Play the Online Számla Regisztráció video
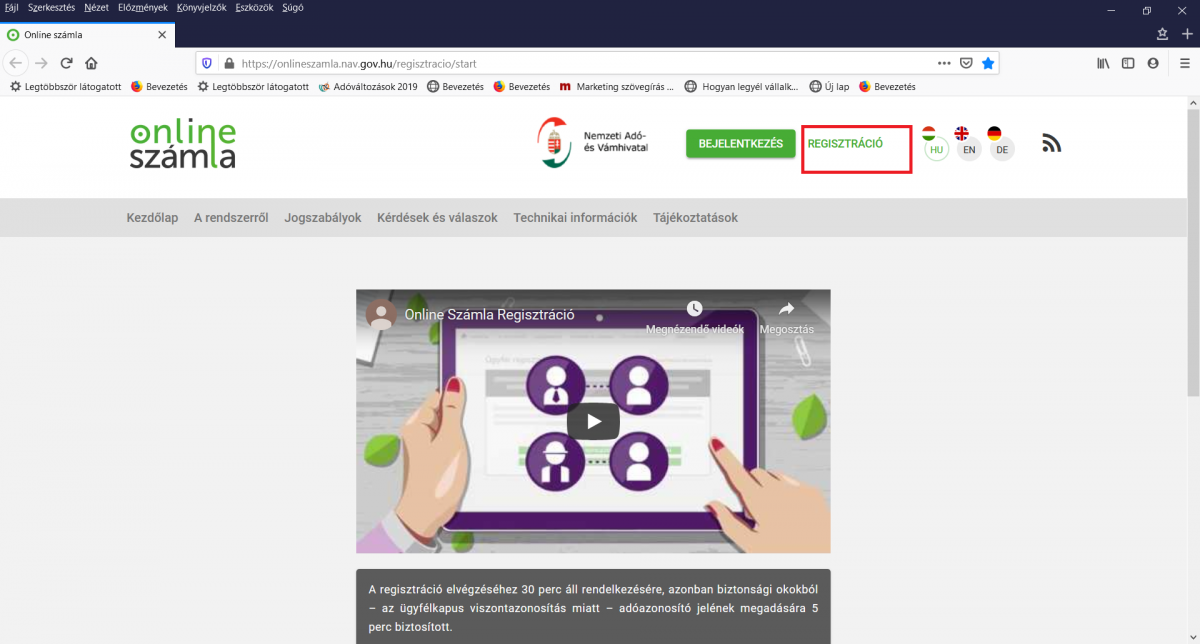Image resolution: width=1200 pixels, height=644 pixels. (593, 421)
